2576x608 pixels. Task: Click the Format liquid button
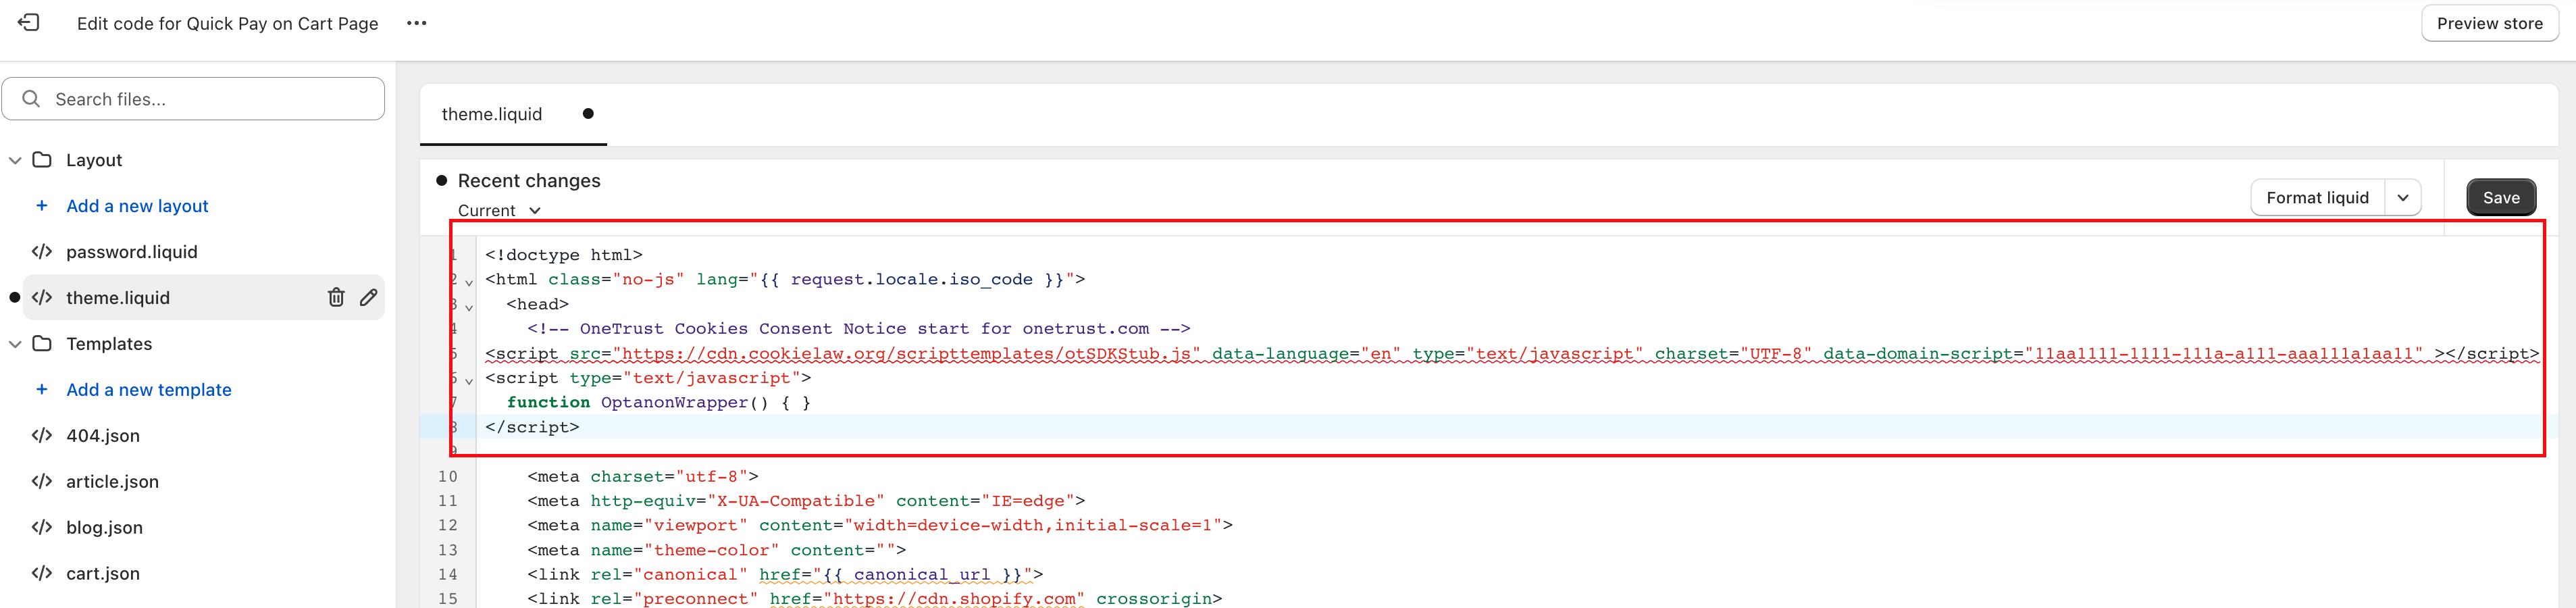click(2317, 198)
